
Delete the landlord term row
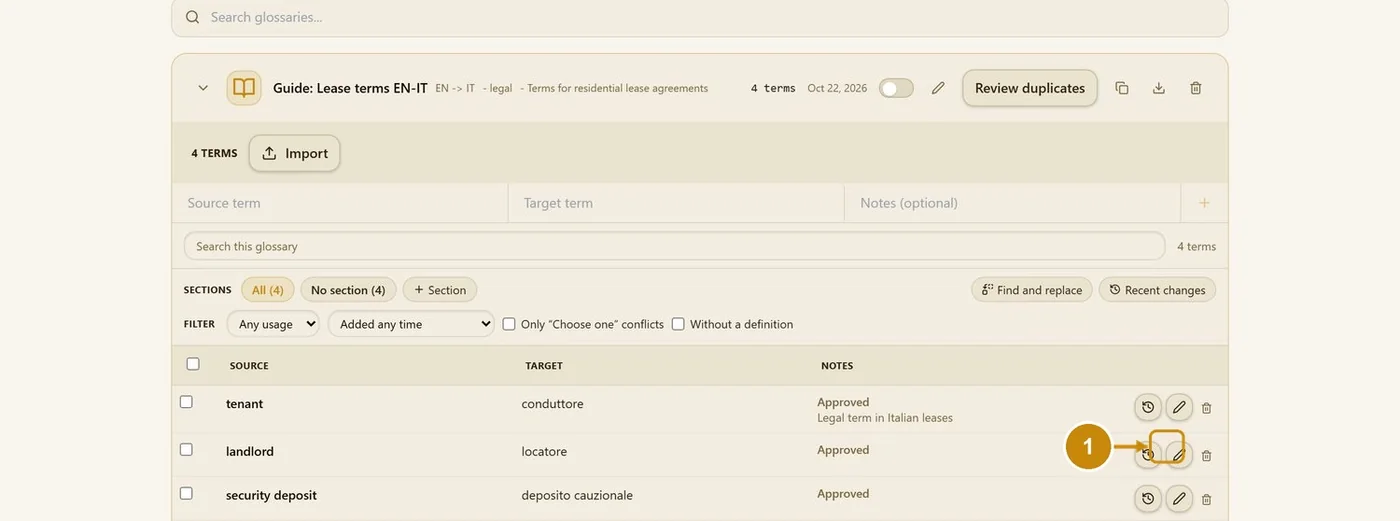coord(1207,455)
